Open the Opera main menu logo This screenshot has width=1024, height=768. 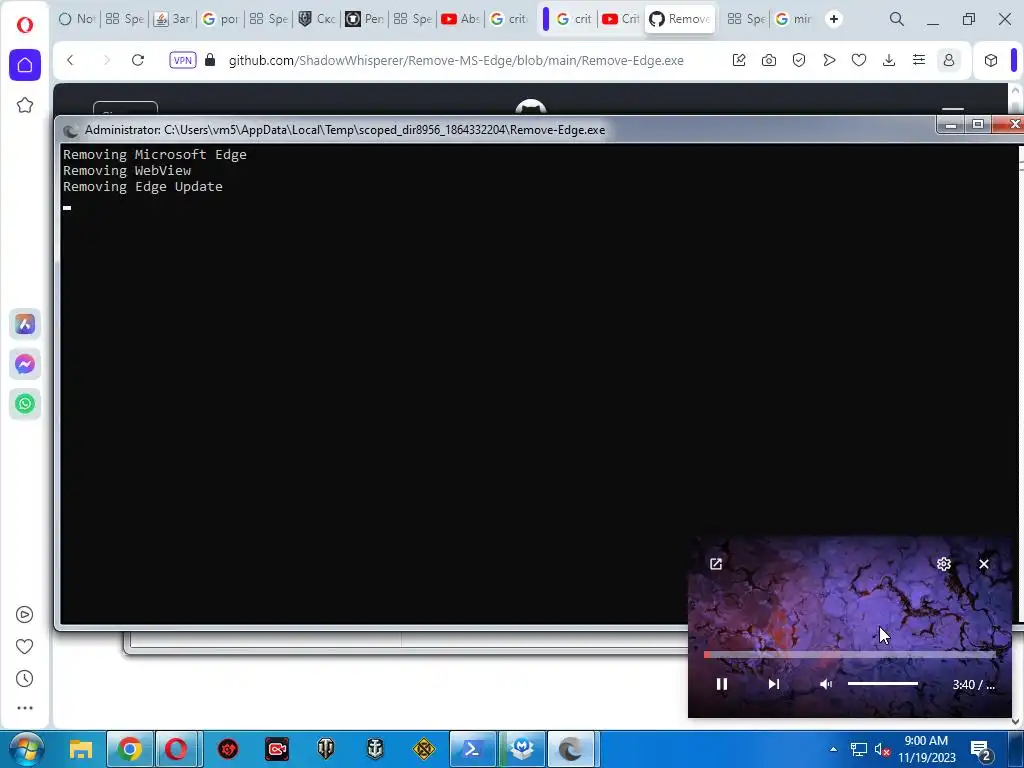coord(24,25)
